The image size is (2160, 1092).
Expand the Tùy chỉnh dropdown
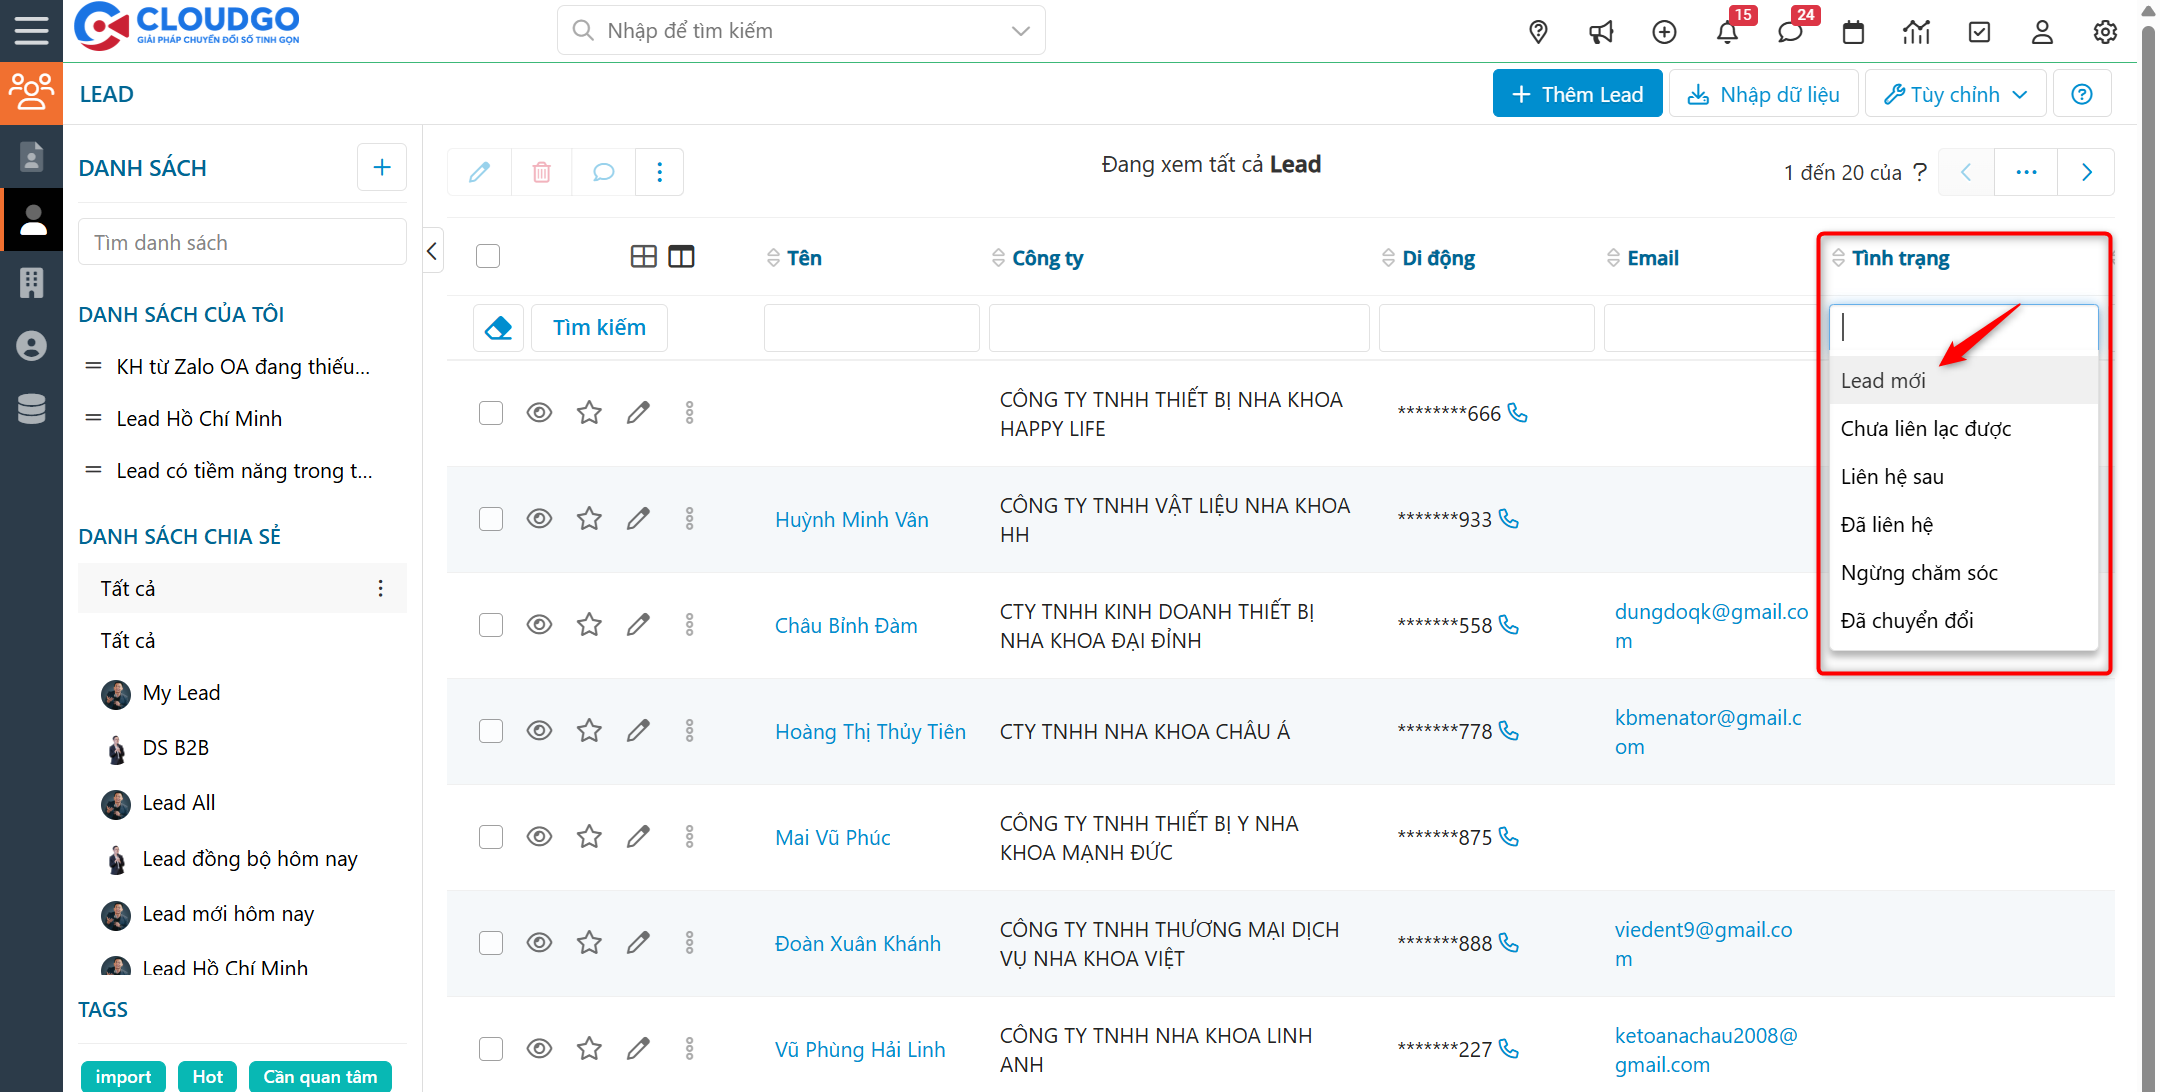point(1955,94)
